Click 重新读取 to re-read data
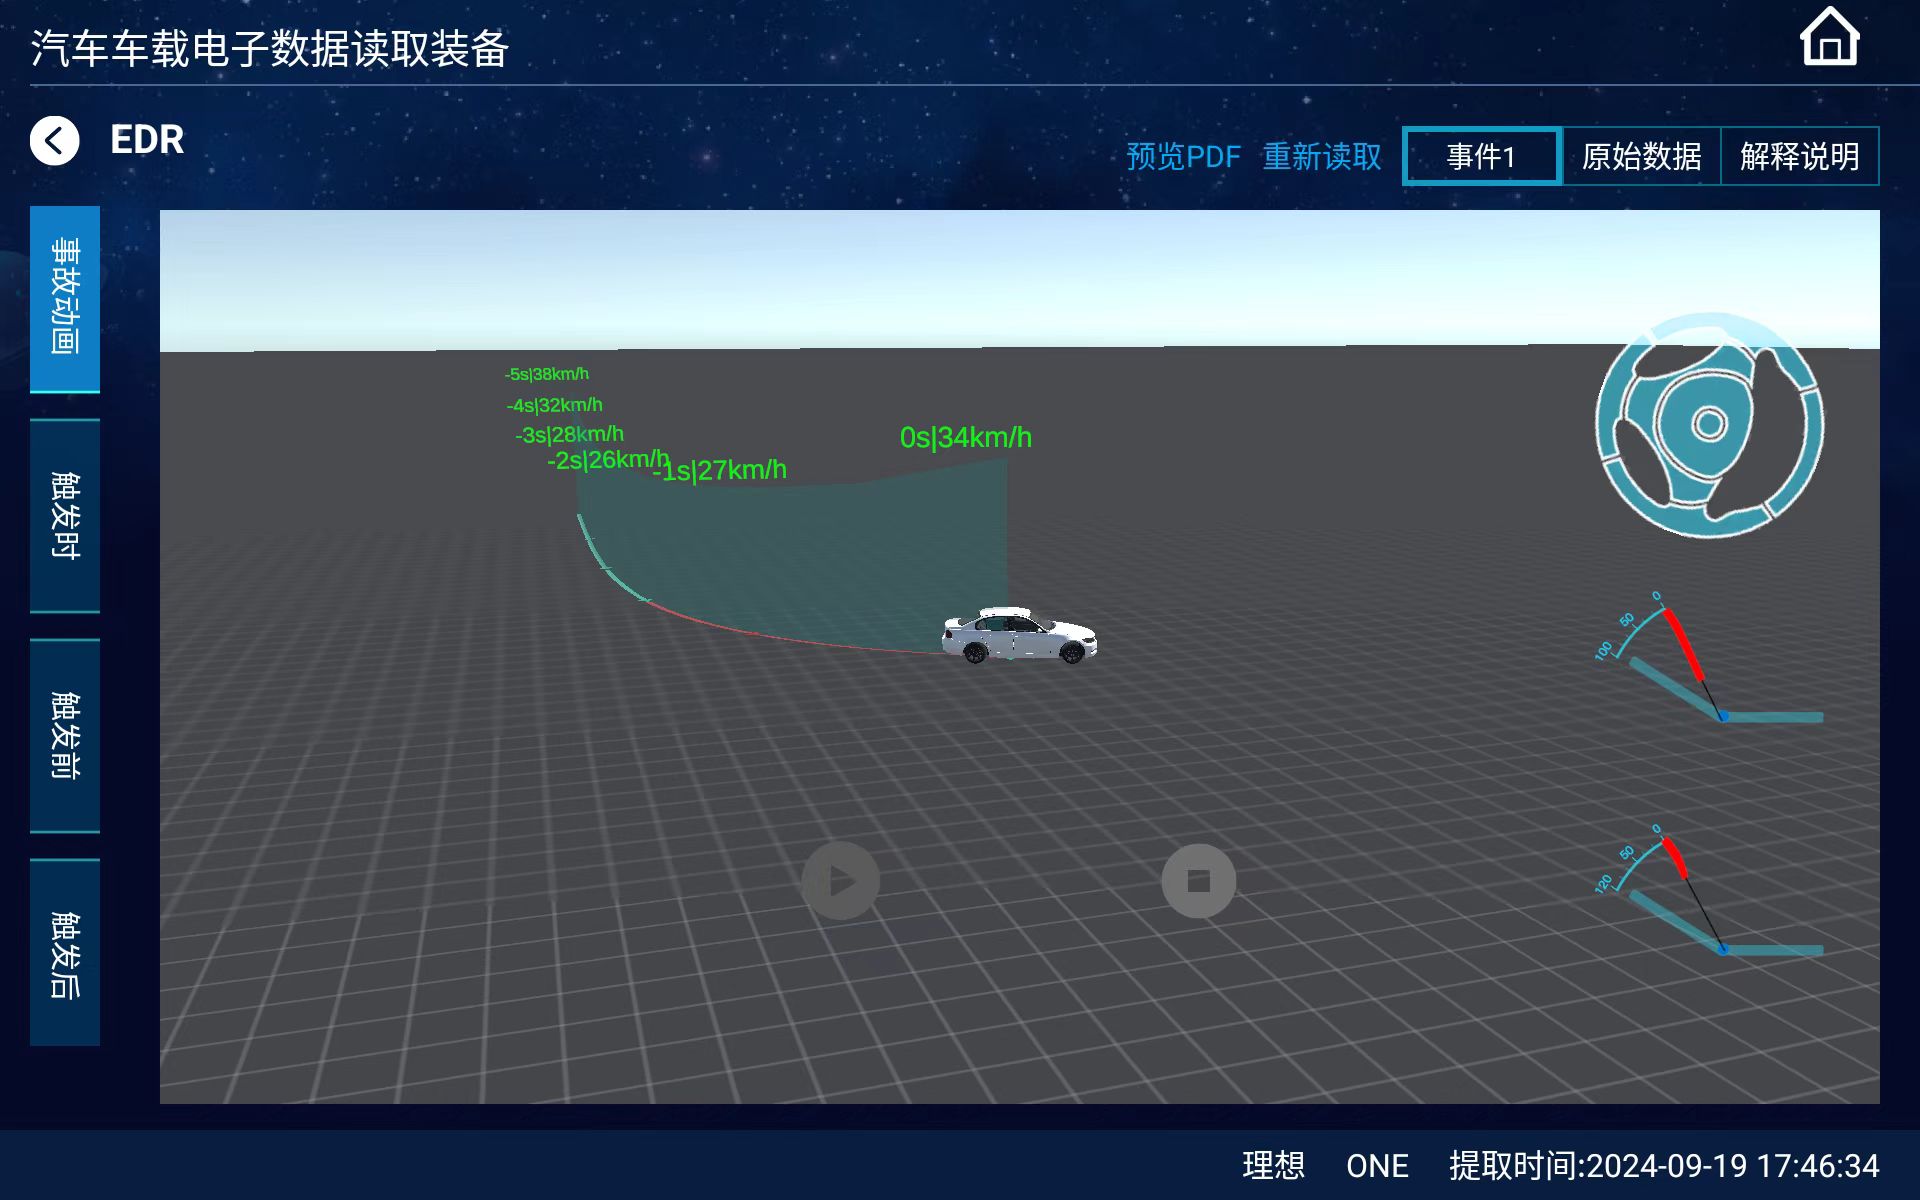 point(1322,156)
